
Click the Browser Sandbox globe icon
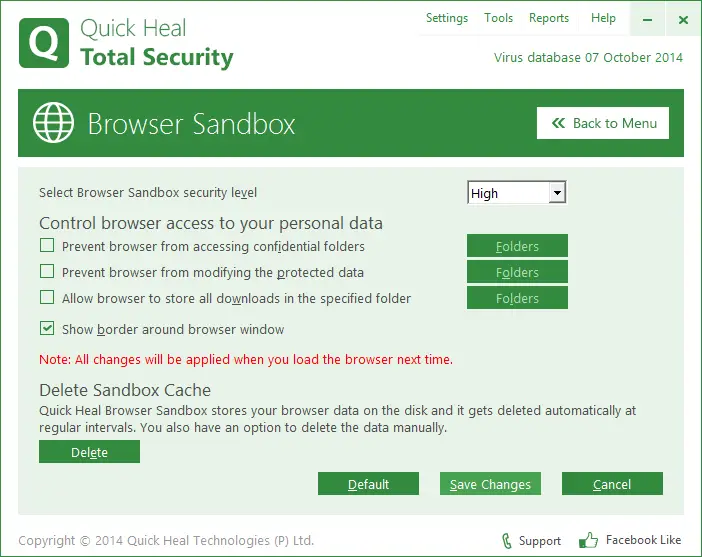(54, 123)
